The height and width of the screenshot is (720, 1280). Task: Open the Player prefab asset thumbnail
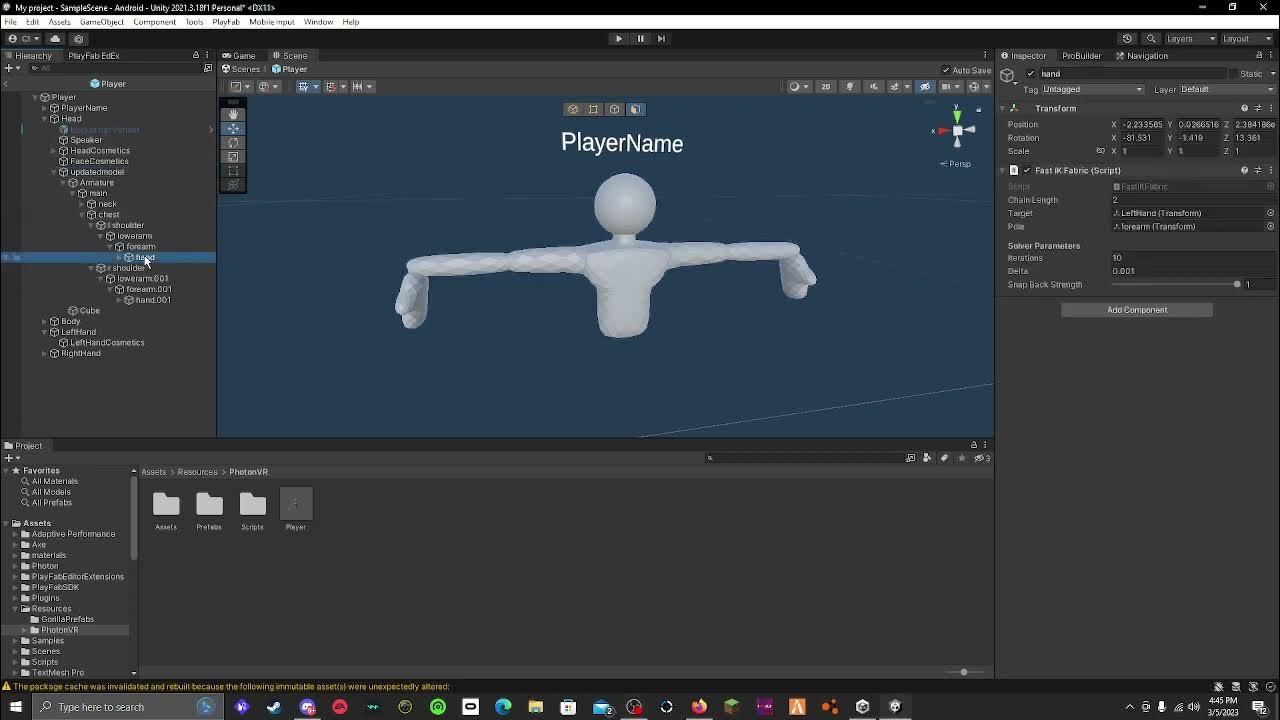coord(296,504)
